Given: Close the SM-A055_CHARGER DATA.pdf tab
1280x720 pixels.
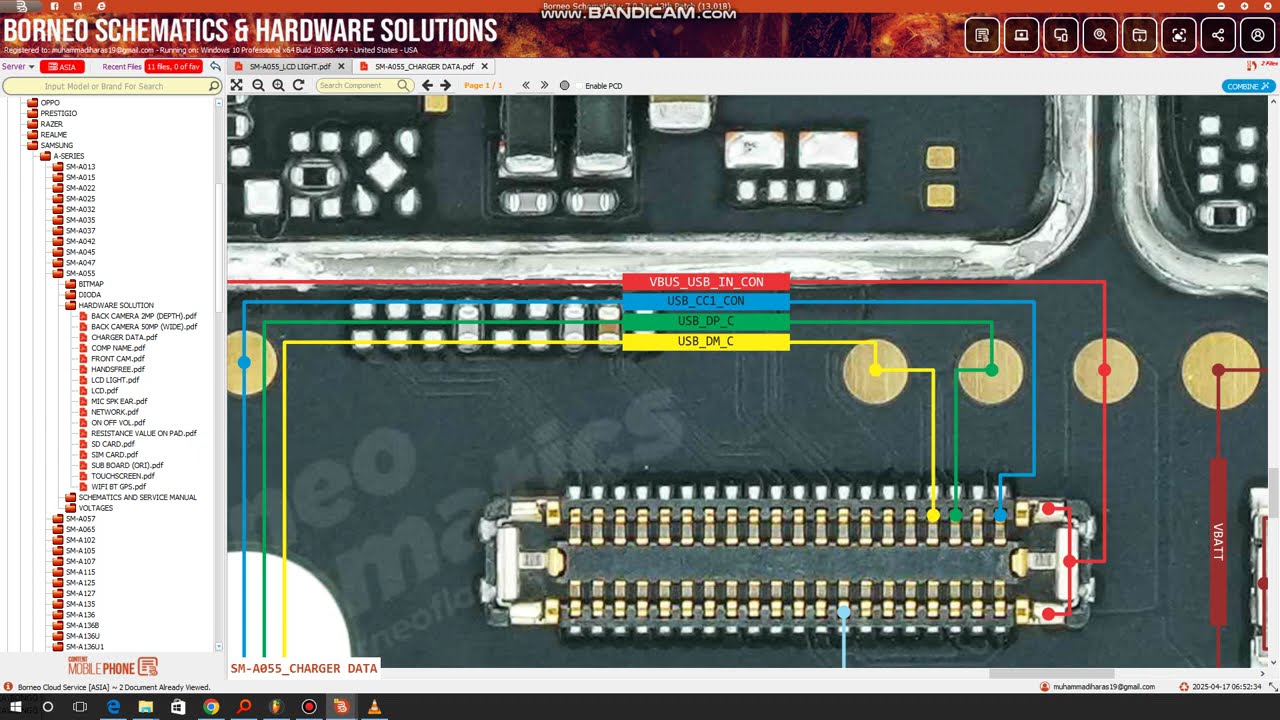Looking at the screenshot, I should tap(485, 67).
